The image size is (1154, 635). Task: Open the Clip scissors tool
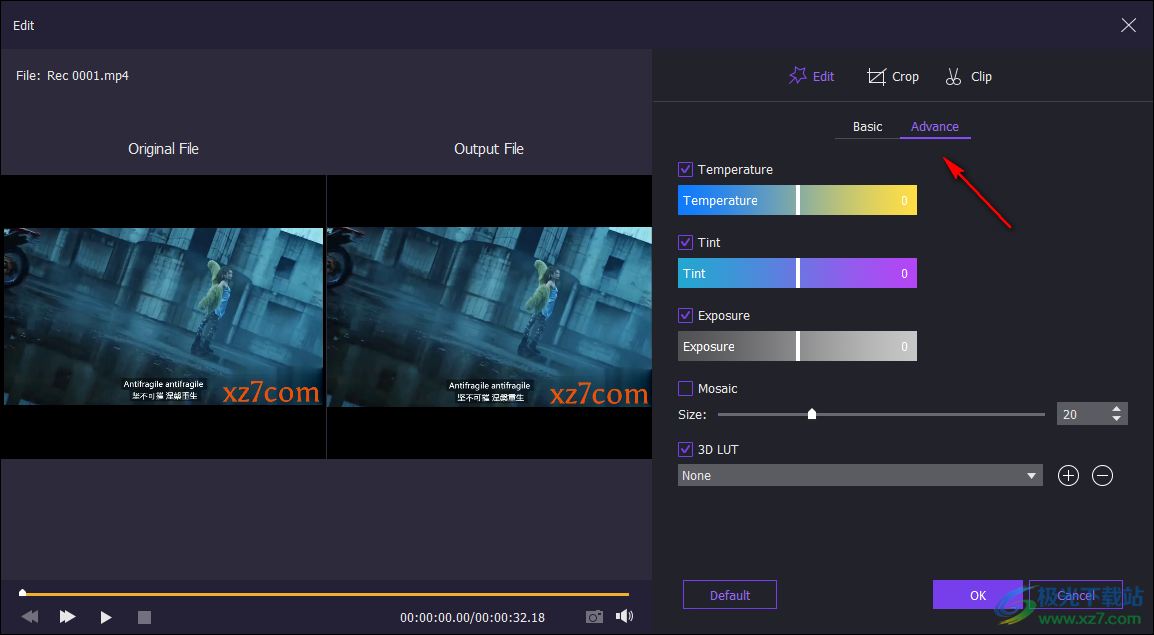pos(969,77)
